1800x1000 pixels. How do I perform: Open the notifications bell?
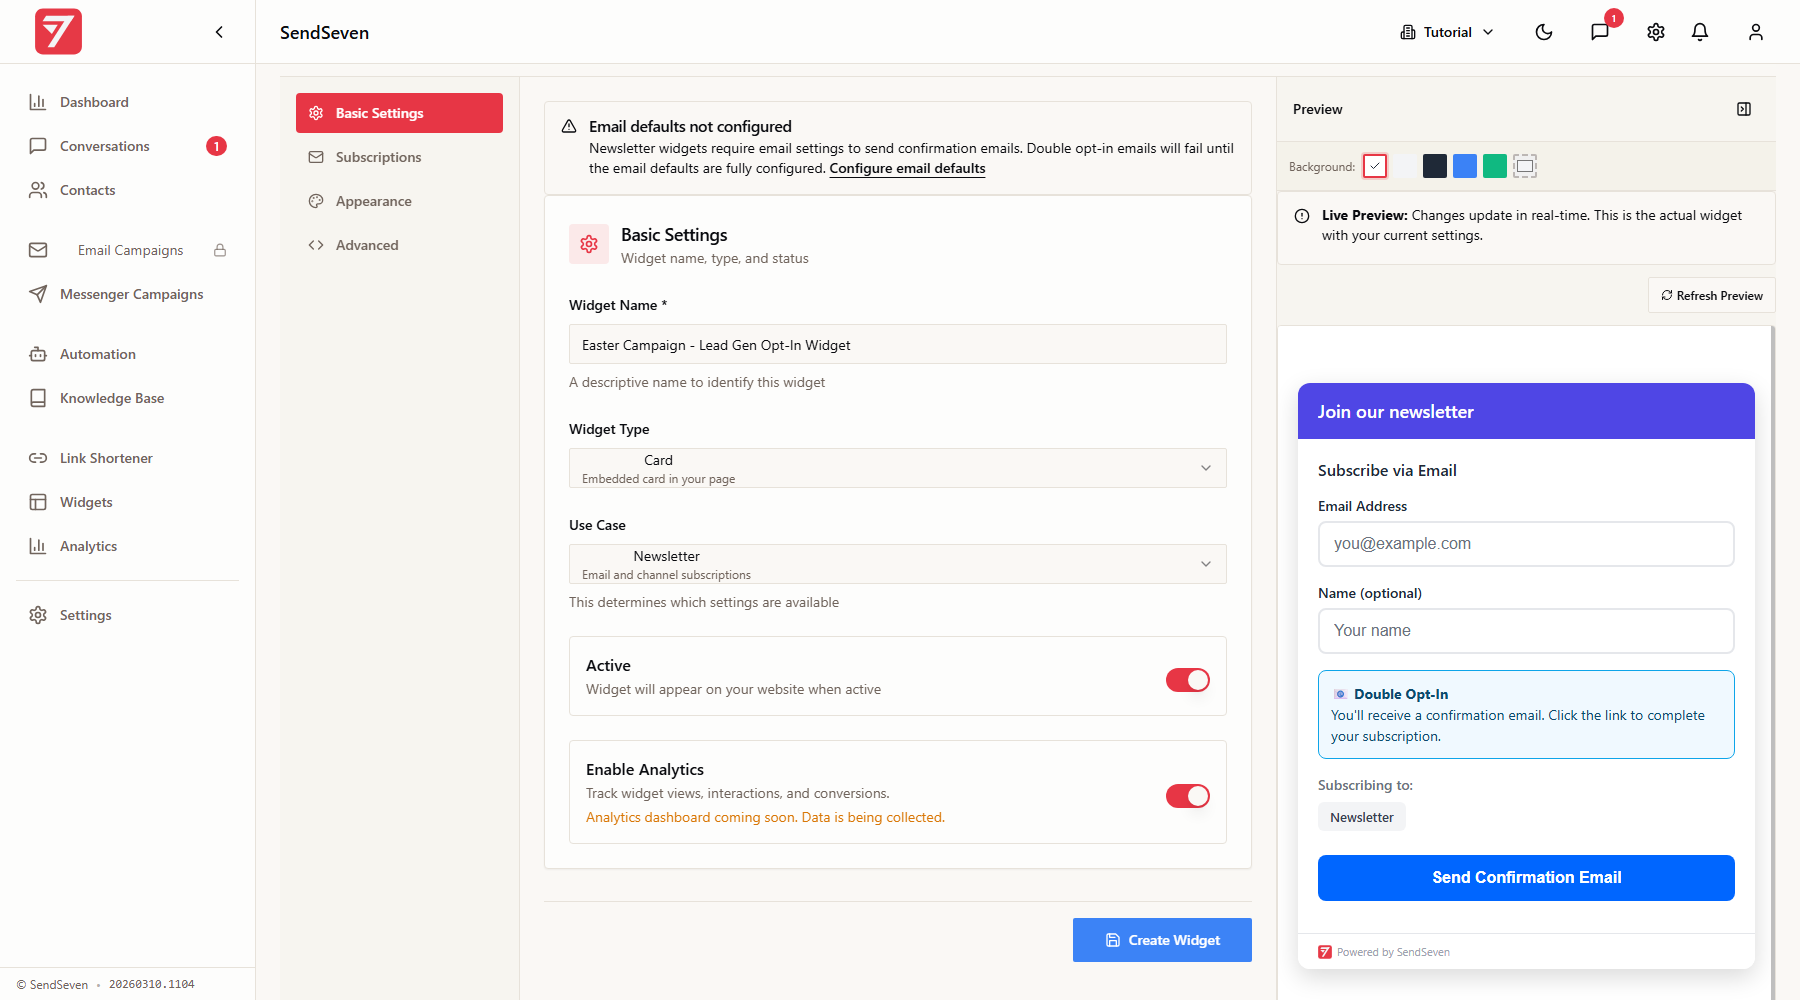pos(1700,32)
